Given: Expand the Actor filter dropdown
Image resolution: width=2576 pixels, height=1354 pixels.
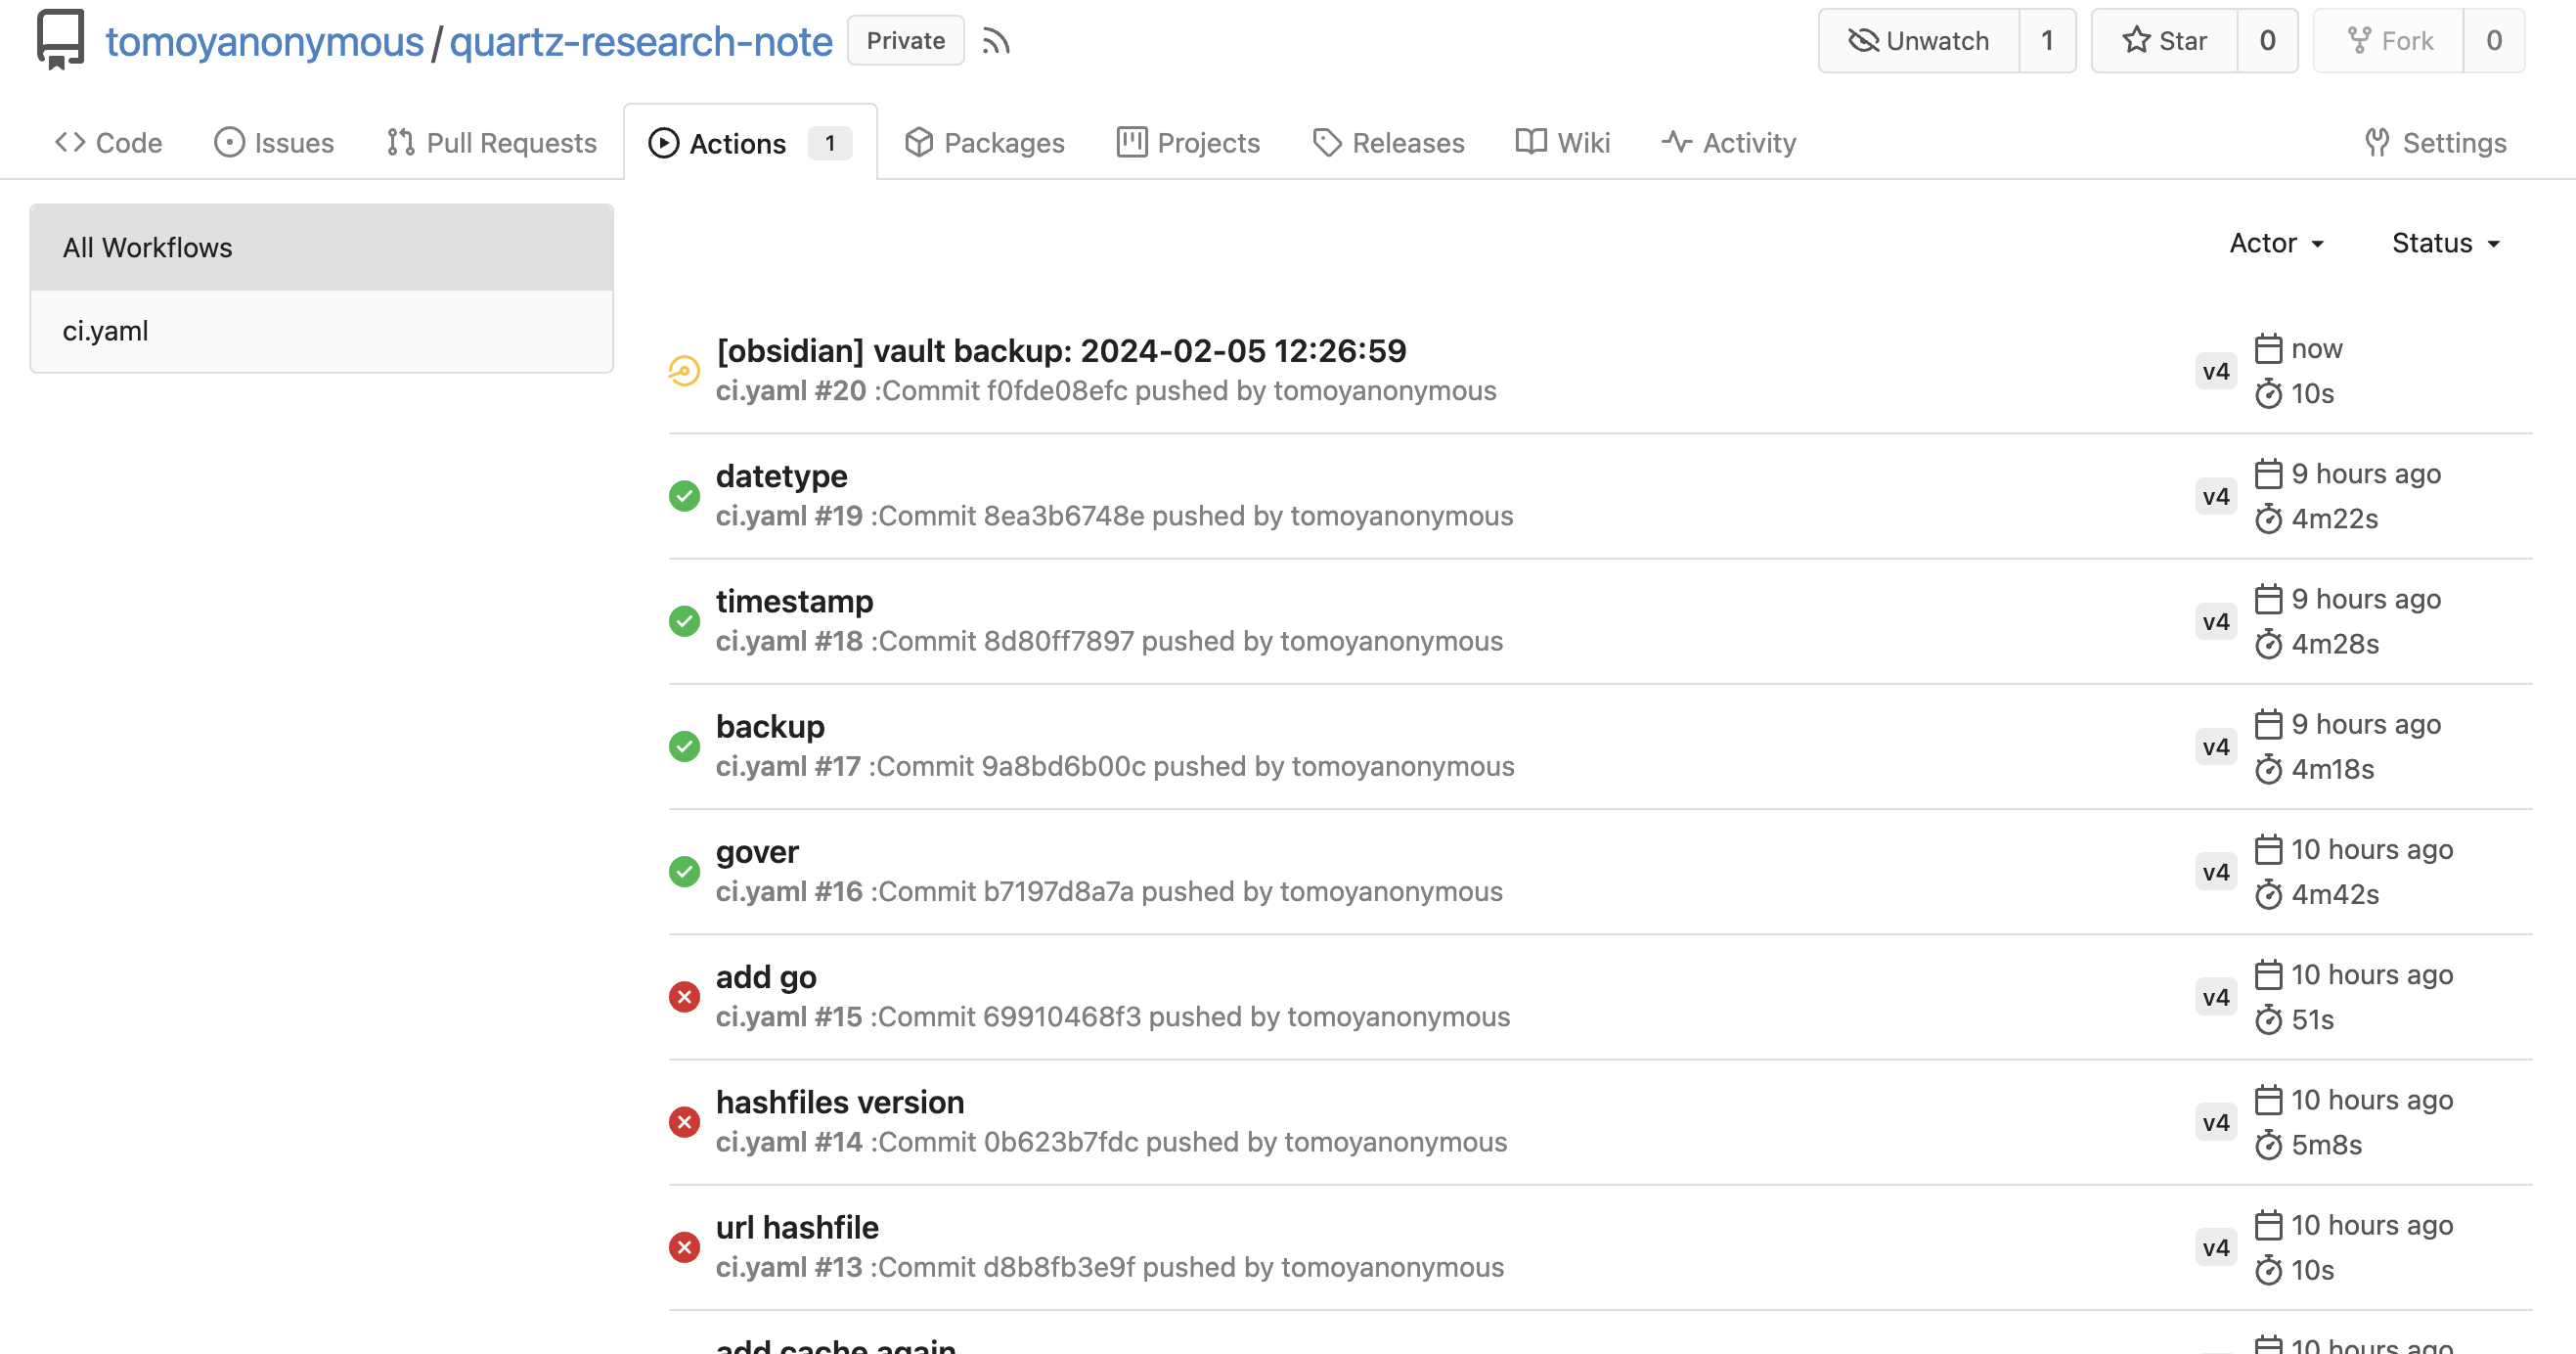Looking at the screenshot, I should pyautogui.click(x=2276, y=243).
